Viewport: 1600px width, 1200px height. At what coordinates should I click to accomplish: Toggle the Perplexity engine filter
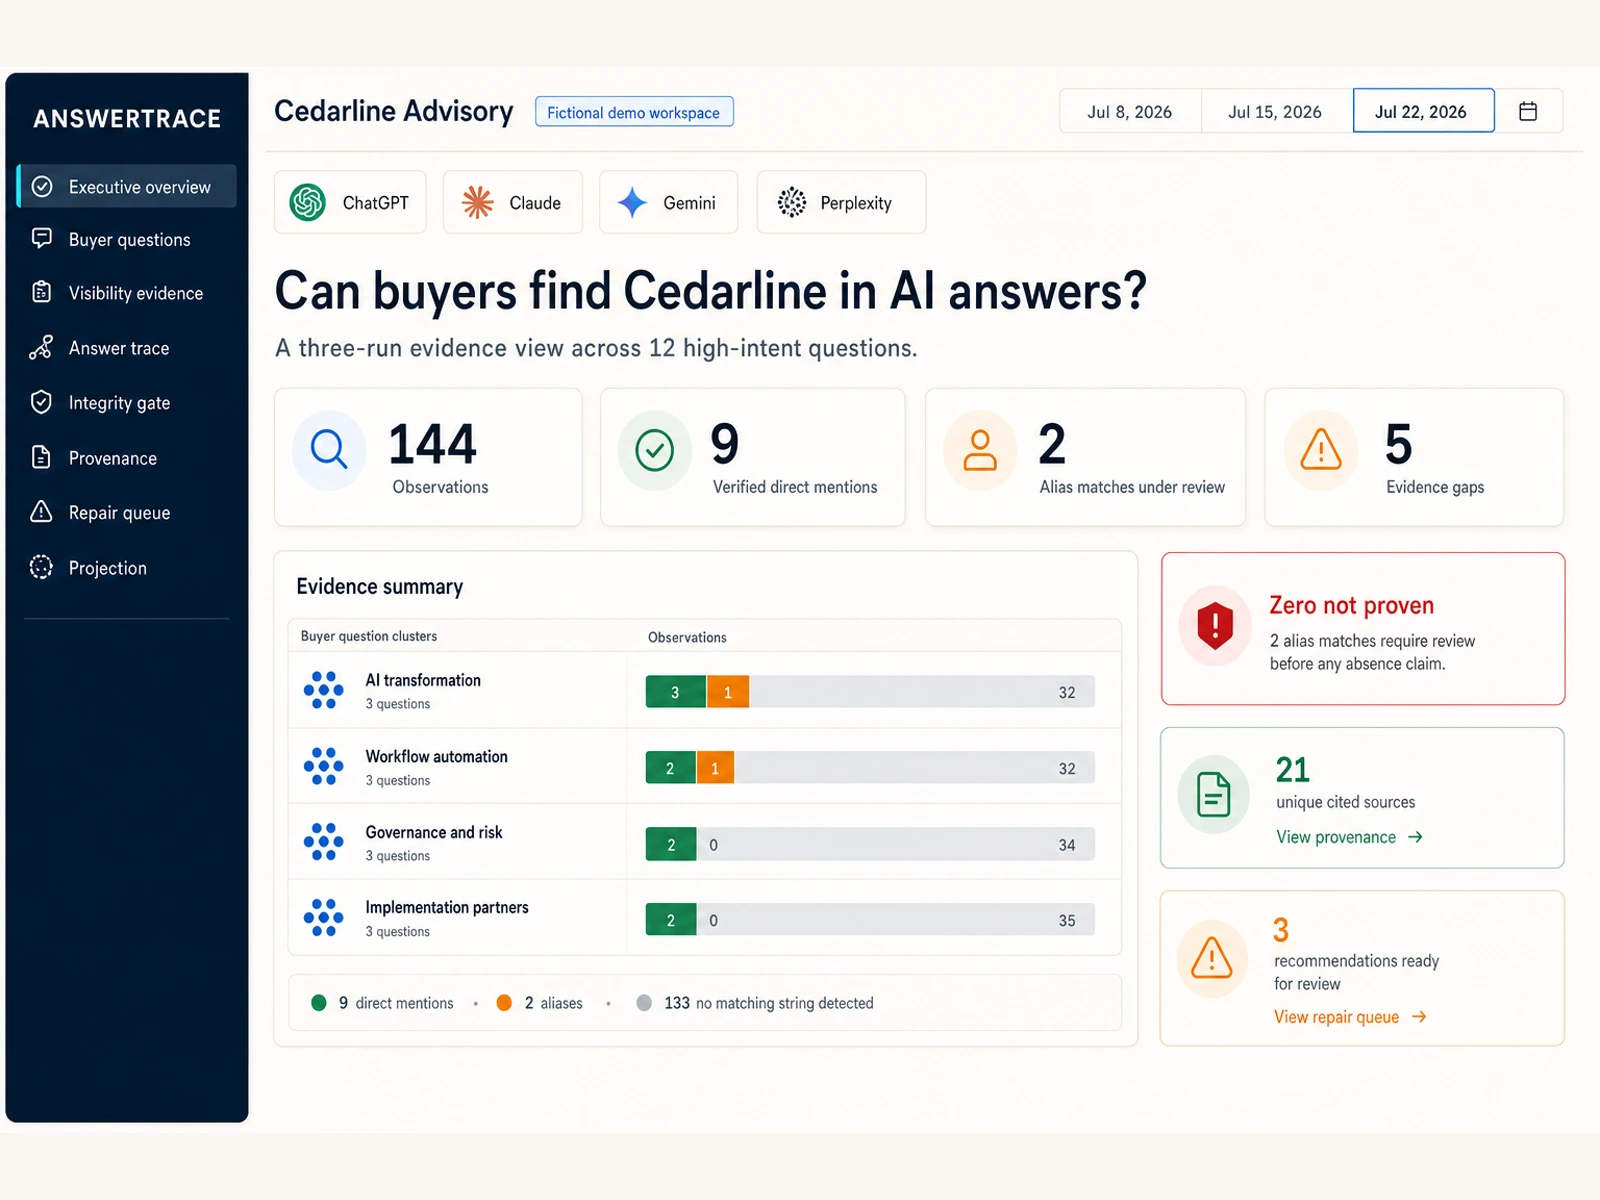click(841, 202)
